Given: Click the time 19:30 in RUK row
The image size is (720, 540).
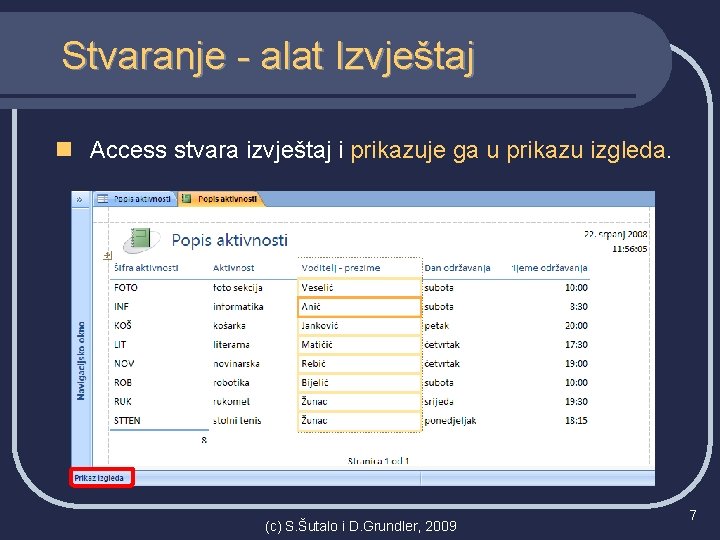Looking at the screenshot, I should (576, 402).
